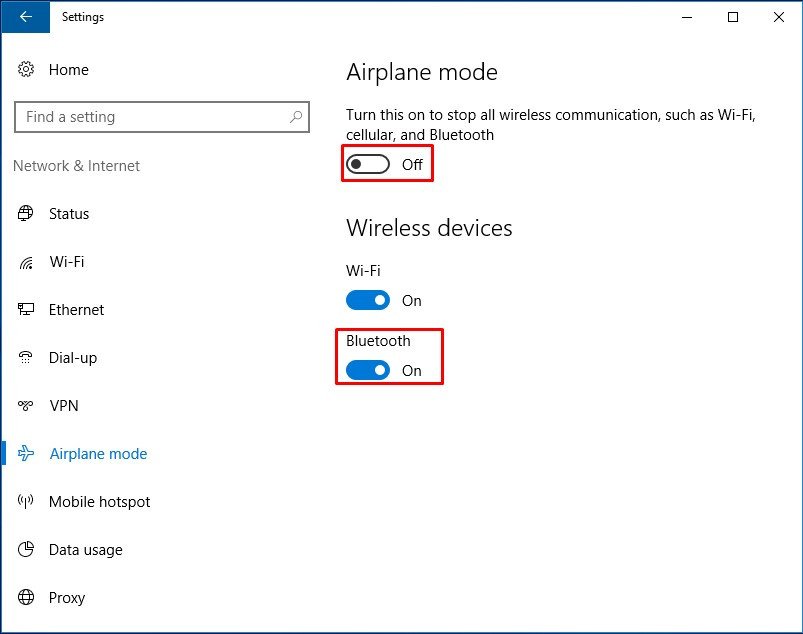This screenshot has width=803, height=634.
Task: Switch to the Status page
Action: click(68, 213)
